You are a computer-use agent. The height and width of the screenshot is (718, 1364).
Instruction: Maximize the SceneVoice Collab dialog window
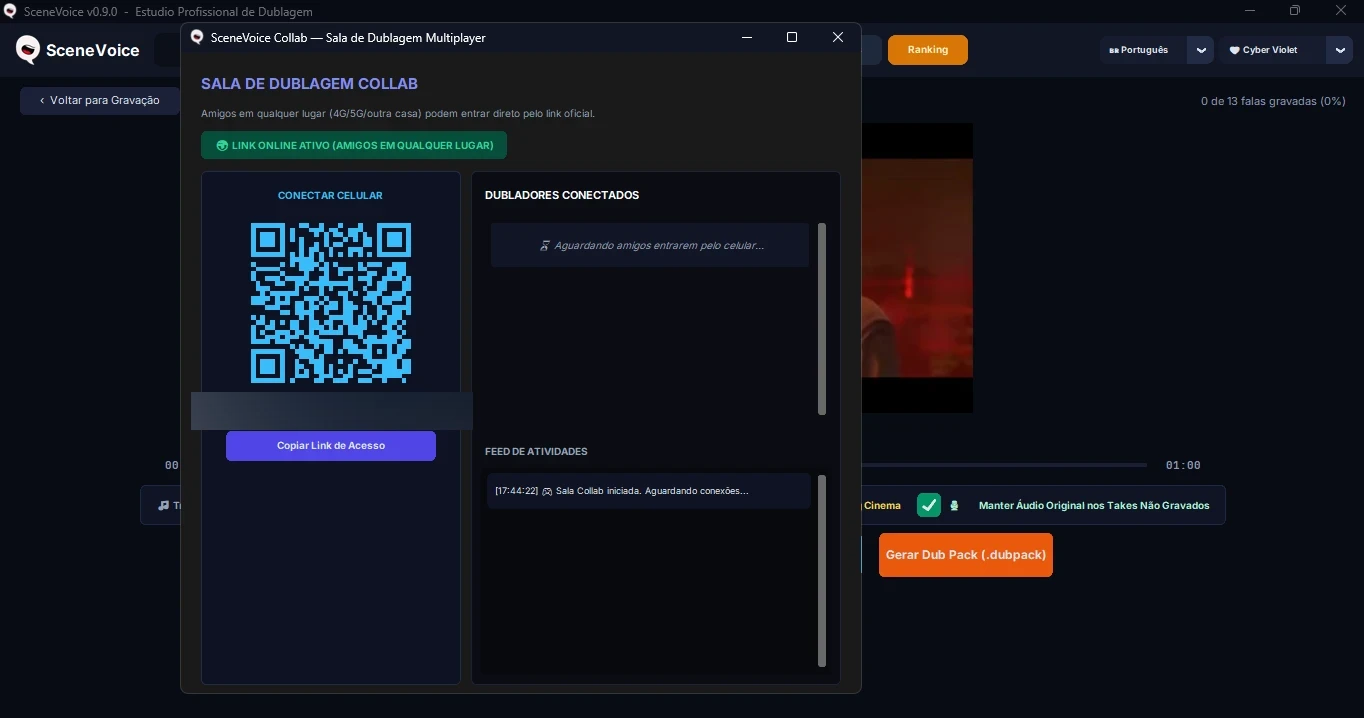[792, 37]
